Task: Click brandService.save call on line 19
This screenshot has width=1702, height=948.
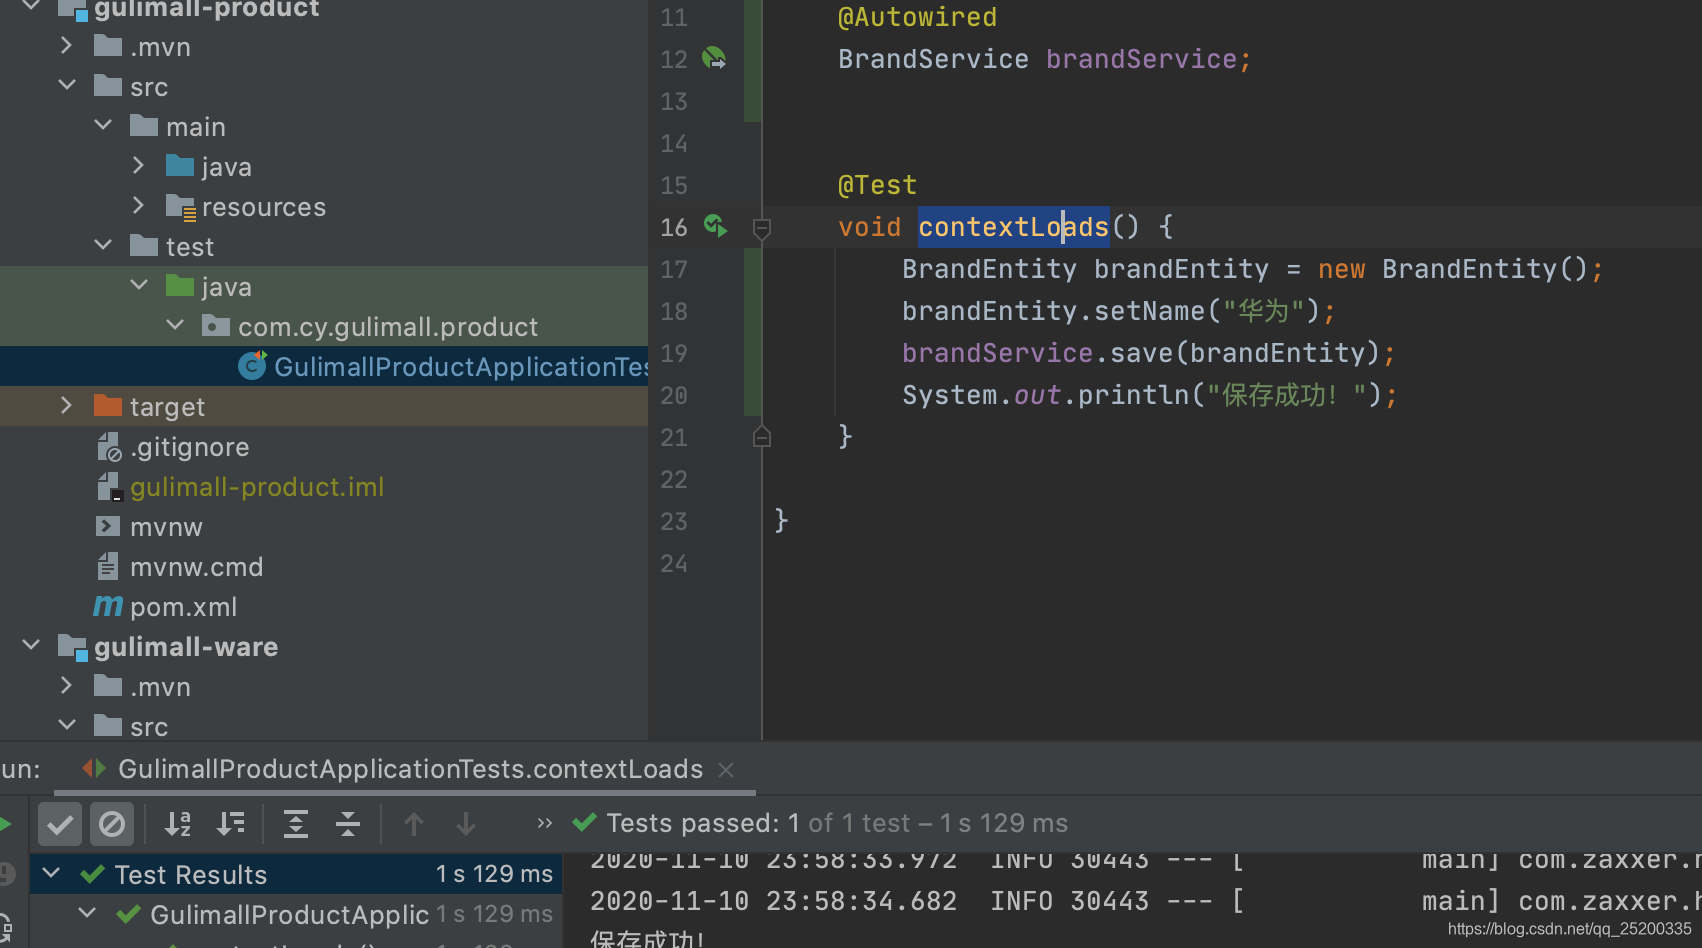Action: (1148, 353)
